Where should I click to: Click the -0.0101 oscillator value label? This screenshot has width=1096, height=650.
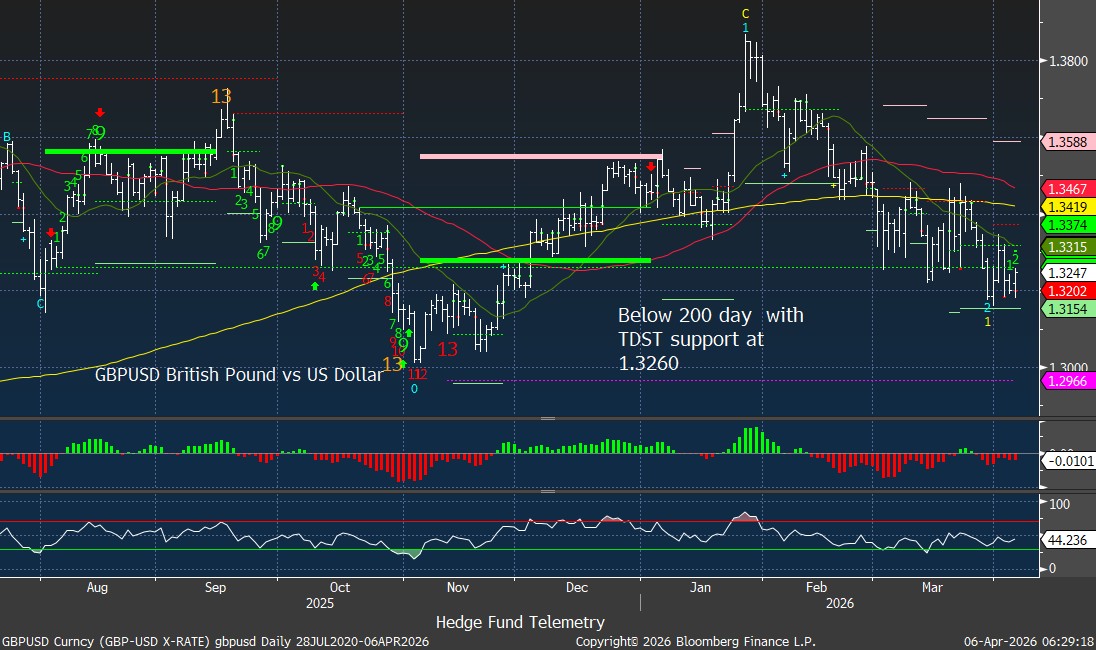click(1067, 461)
